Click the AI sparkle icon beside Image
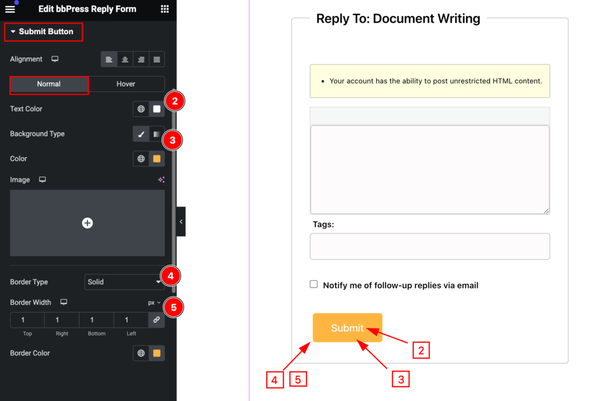Screen dimensions: 600x401 161,179
